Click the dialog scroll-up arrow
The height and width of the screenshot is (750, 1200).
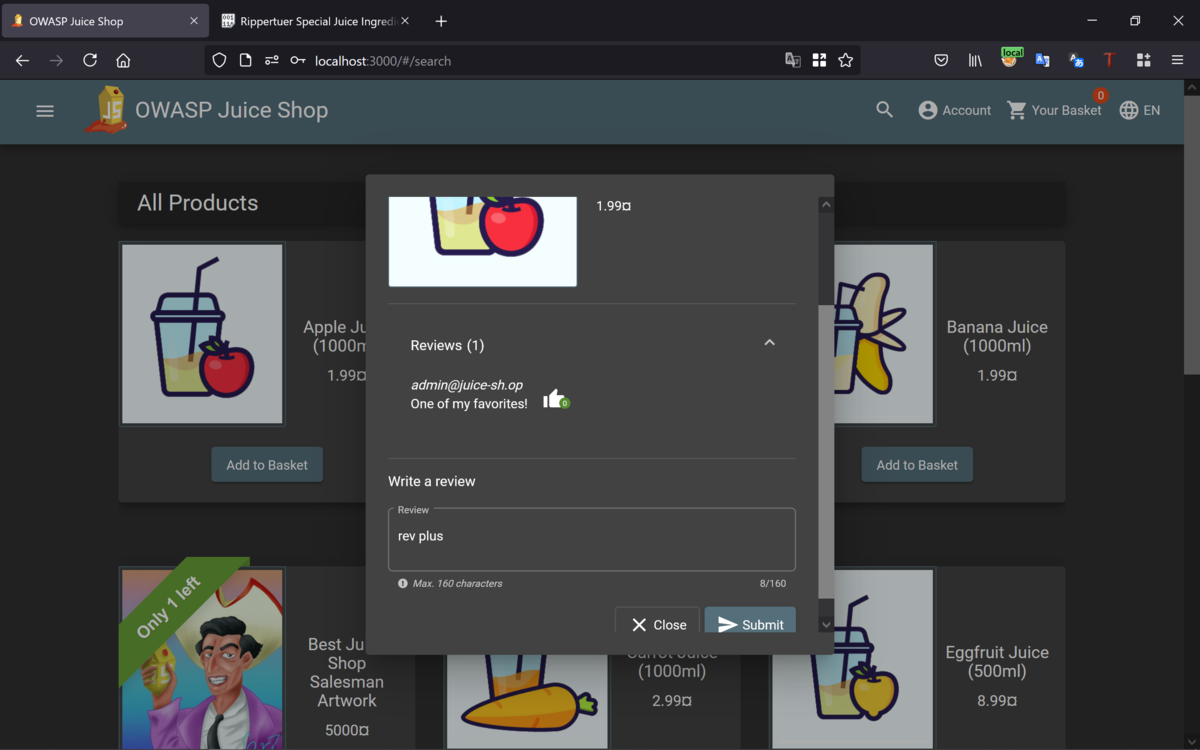point(825,205)
